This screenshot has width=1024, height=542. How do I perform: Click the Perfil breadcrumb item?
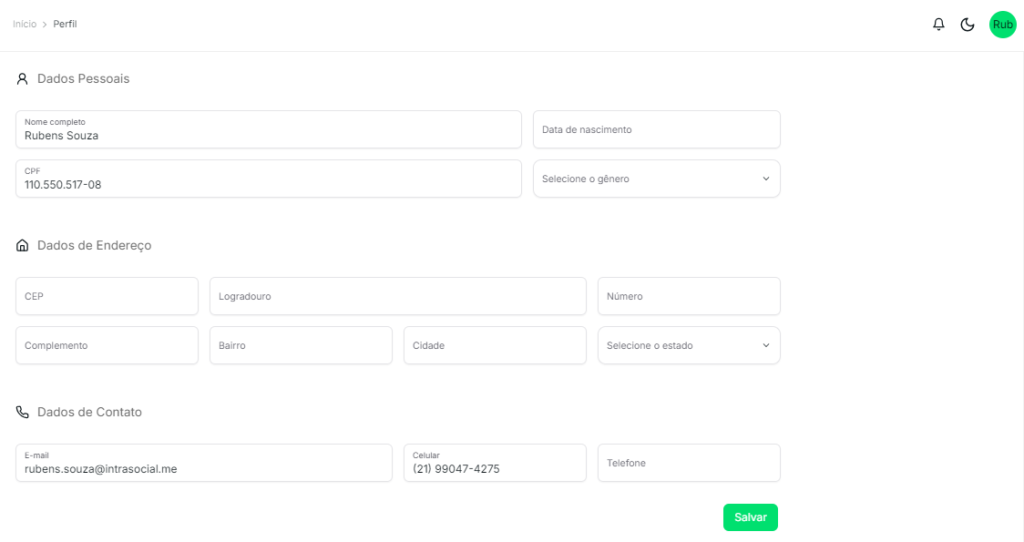[x=65, y=24]
